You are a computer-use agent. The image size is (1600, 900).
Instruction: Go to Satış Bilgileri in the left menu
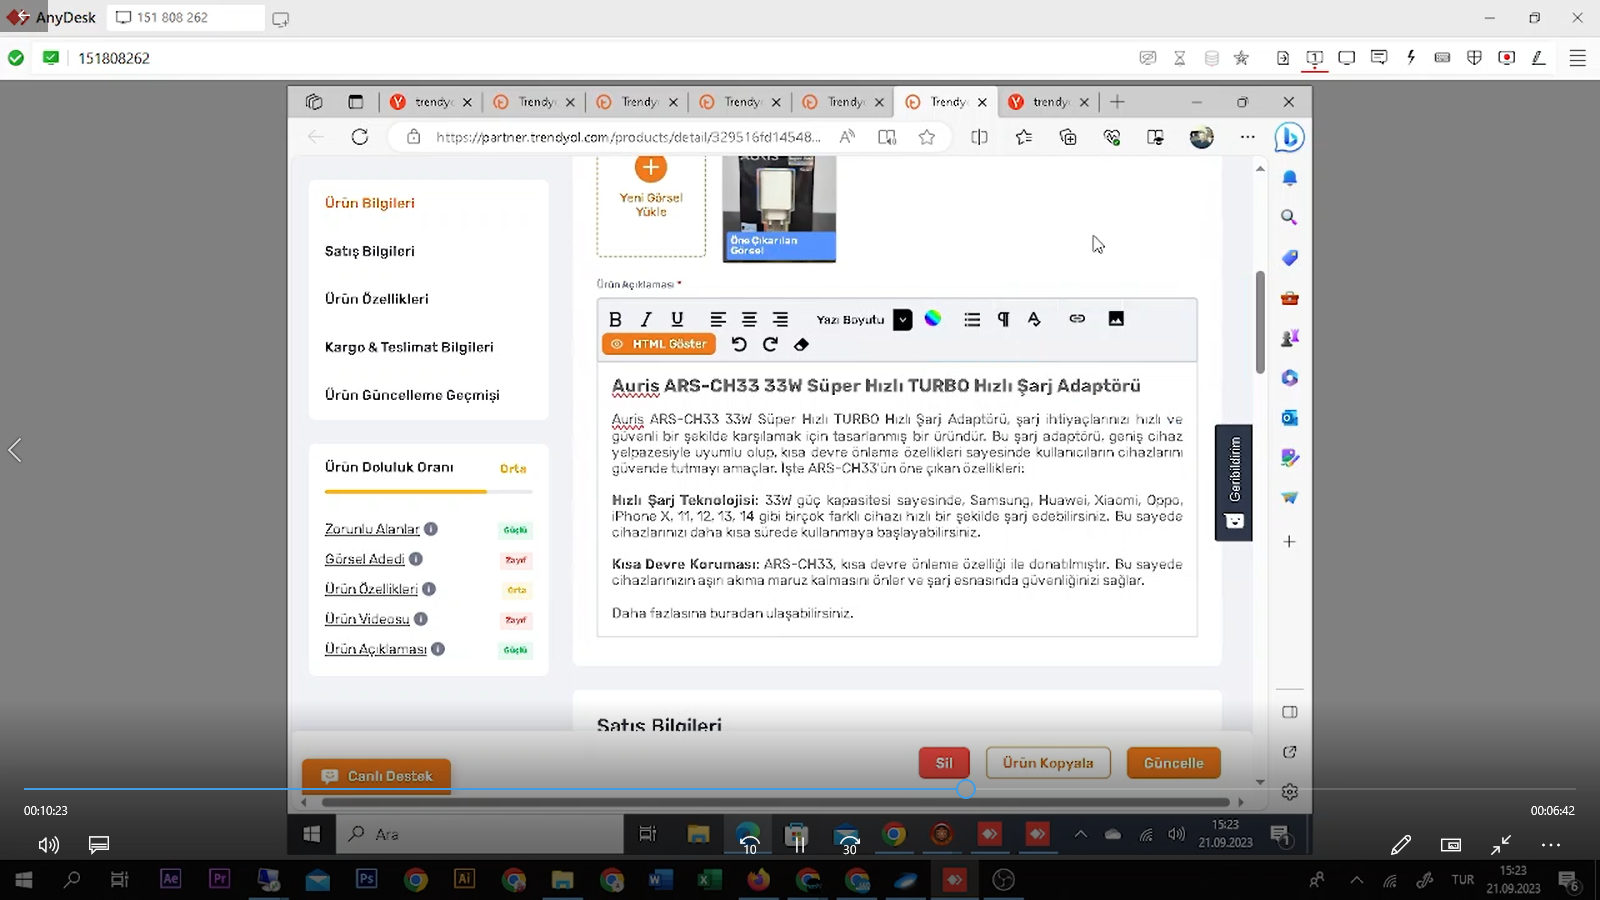370,251
